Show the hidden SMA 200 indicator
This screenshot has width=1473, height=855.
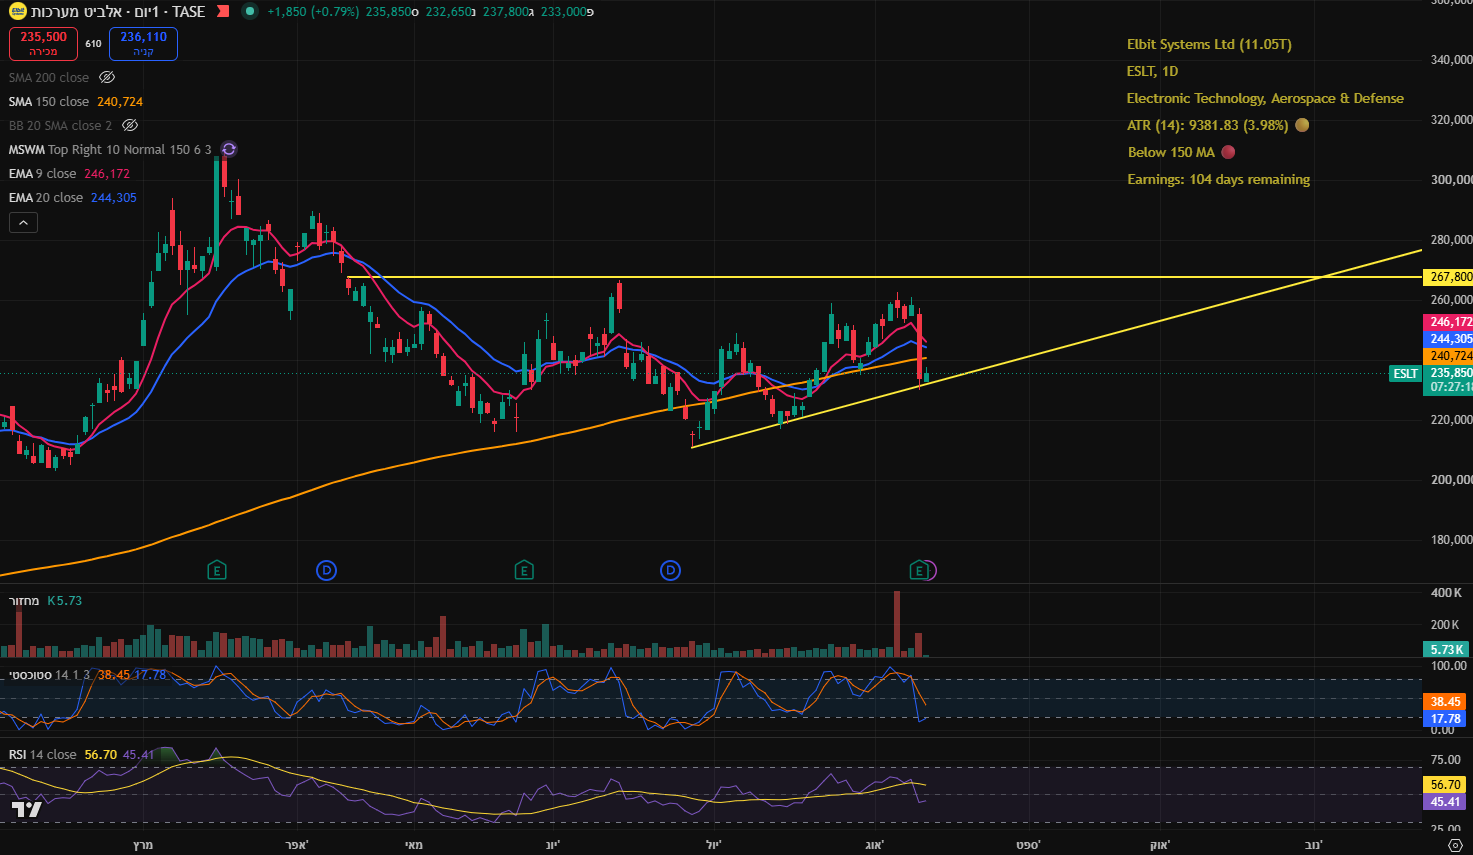[x=107, y=77]
